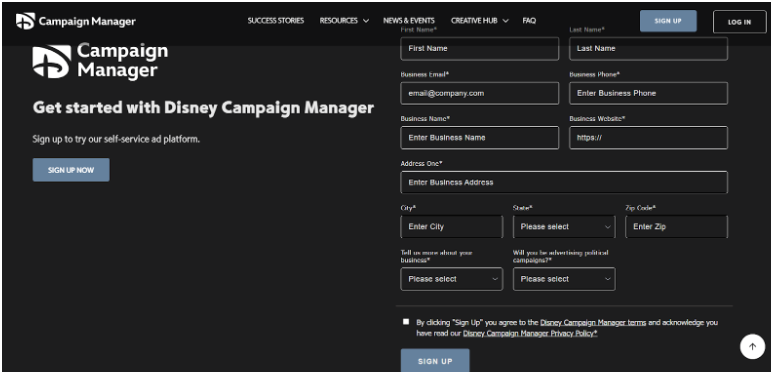Image resolution: width=773 pixels, height=374 pixels.
Task: Focus the Business Phone field
Action: 648,93
